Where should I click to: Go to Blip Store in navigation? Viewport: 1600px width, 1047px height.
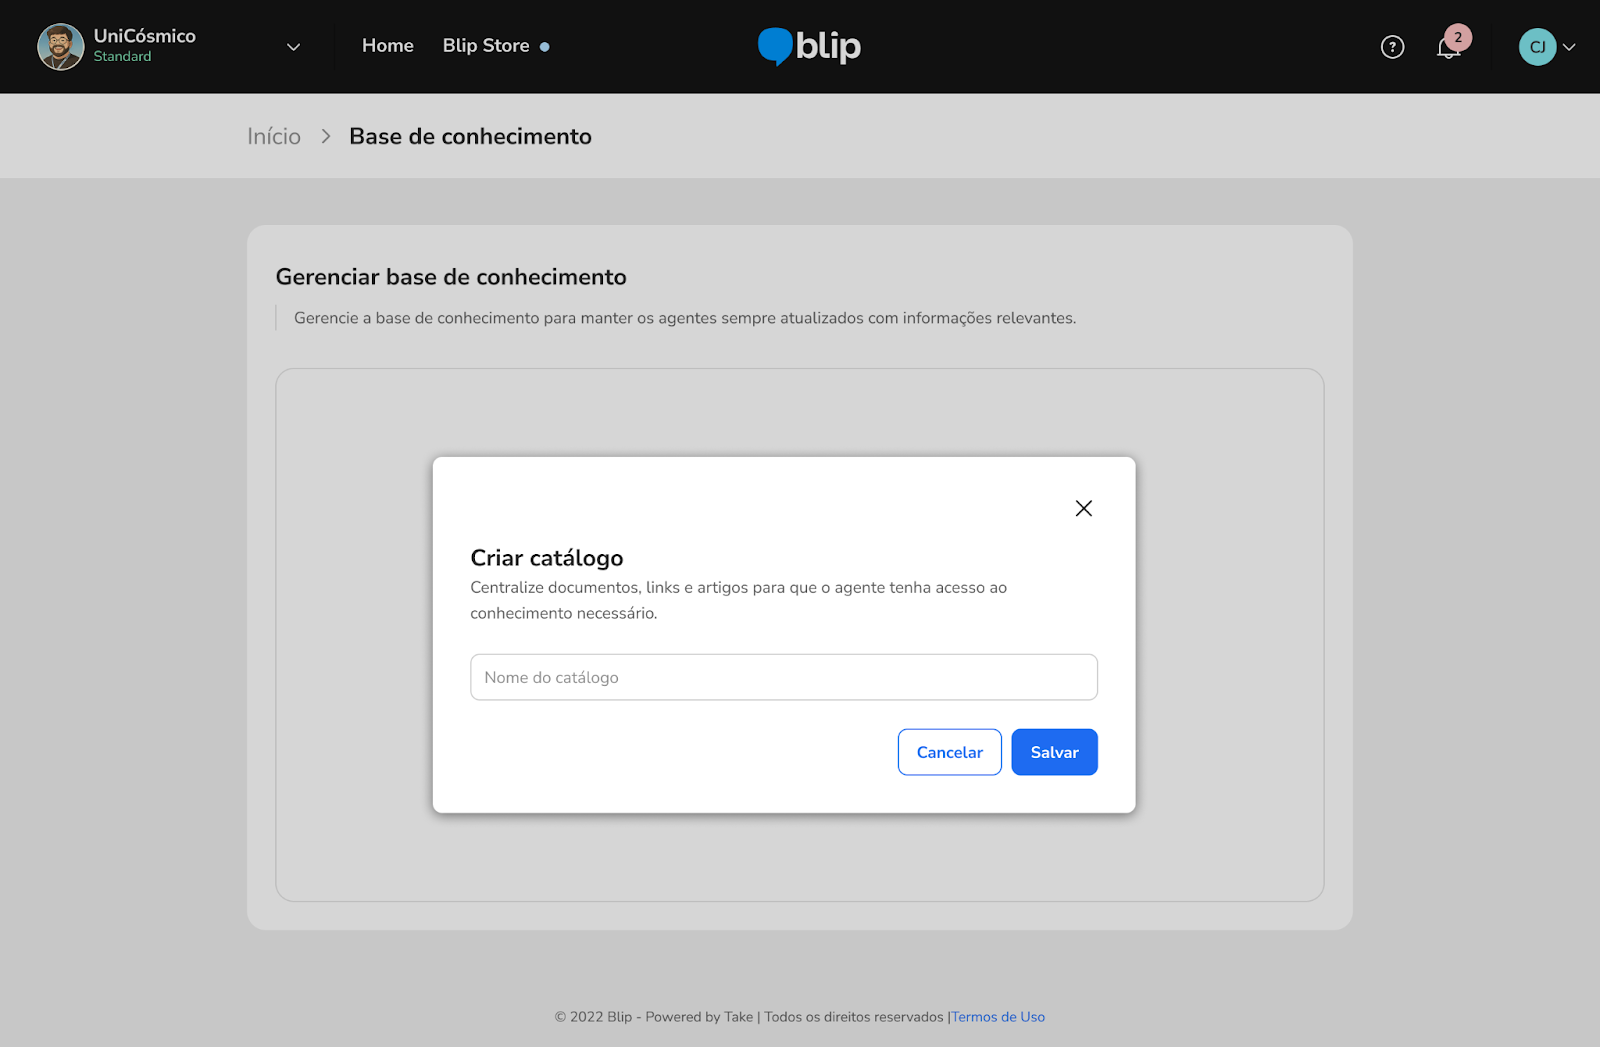tap(486, 46)
